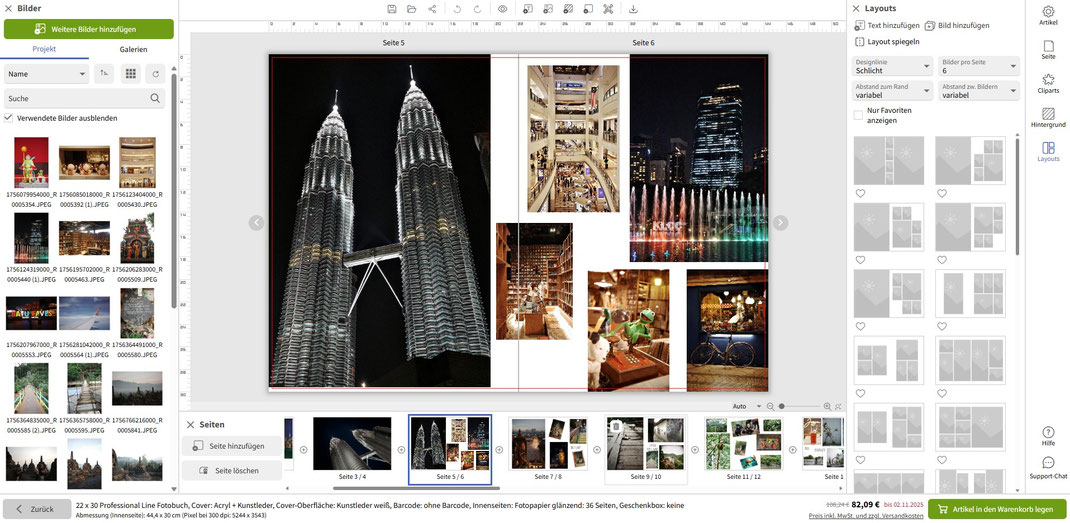Uncheck 'Verwendete Bilder ausblenden' checkbox
Image resolution: width=1070 pixels, height=523 pixels.
point(9,118)
